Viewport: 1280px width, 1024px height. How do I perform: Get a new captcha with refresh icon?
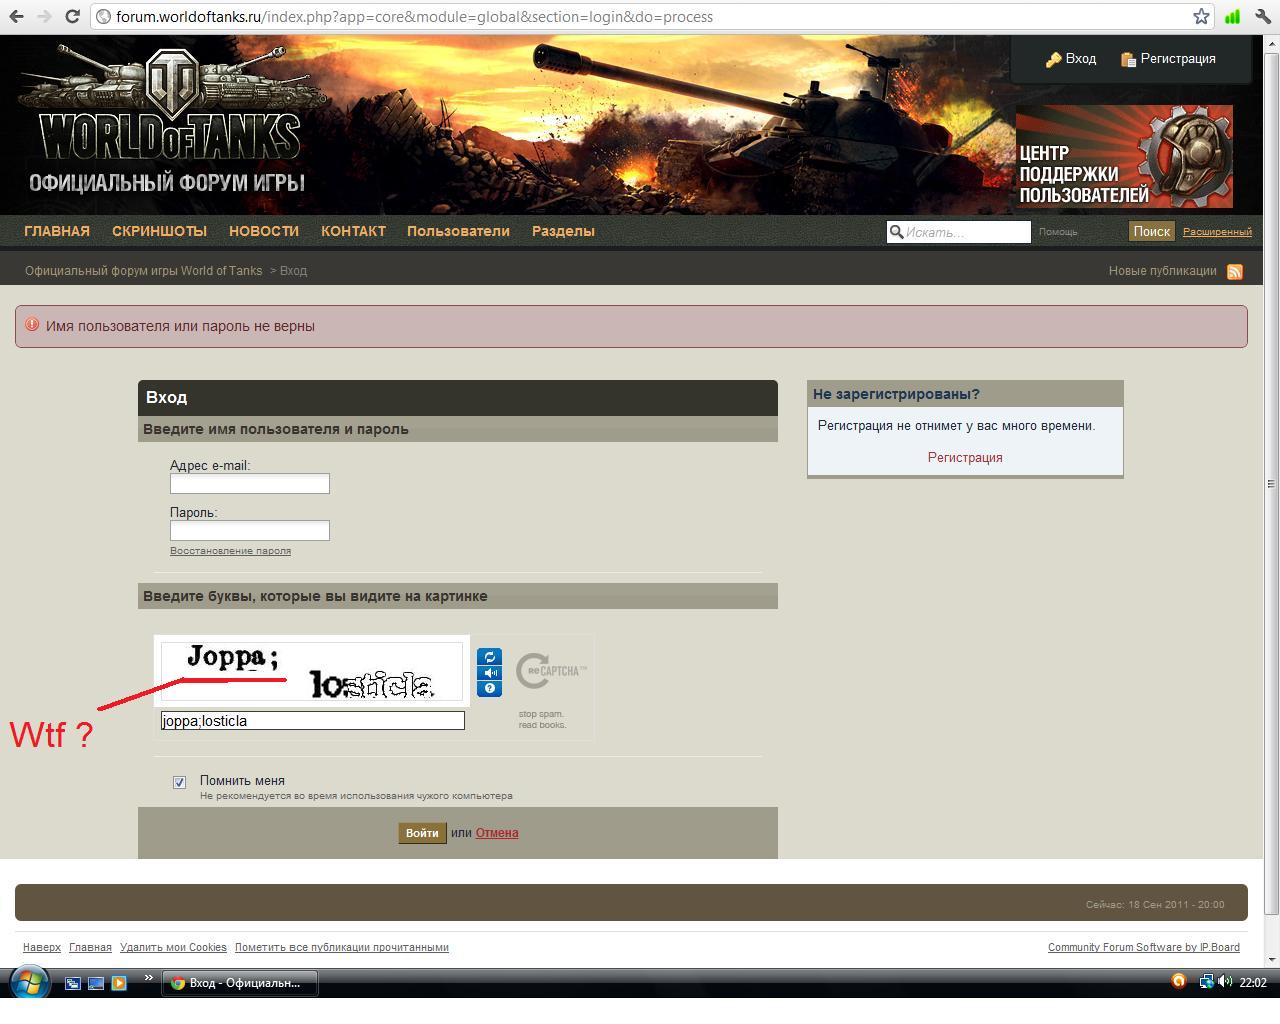click(x=489, y=657)
